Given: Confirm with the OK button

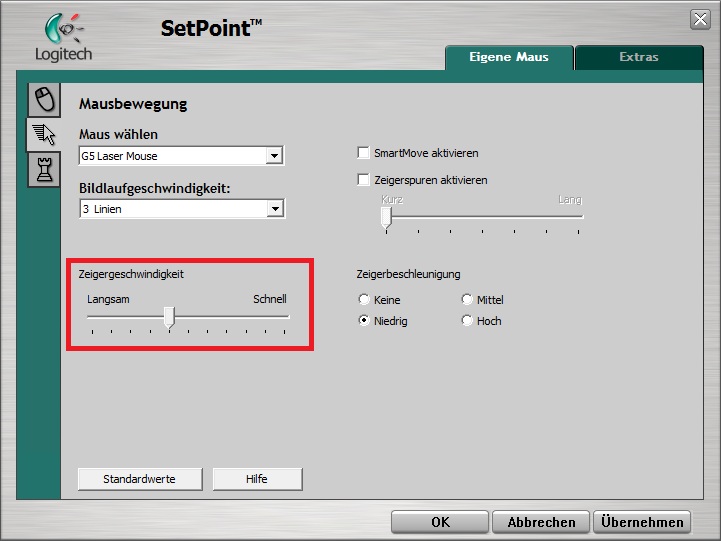Looking at the screenshot, I should 440,522.
